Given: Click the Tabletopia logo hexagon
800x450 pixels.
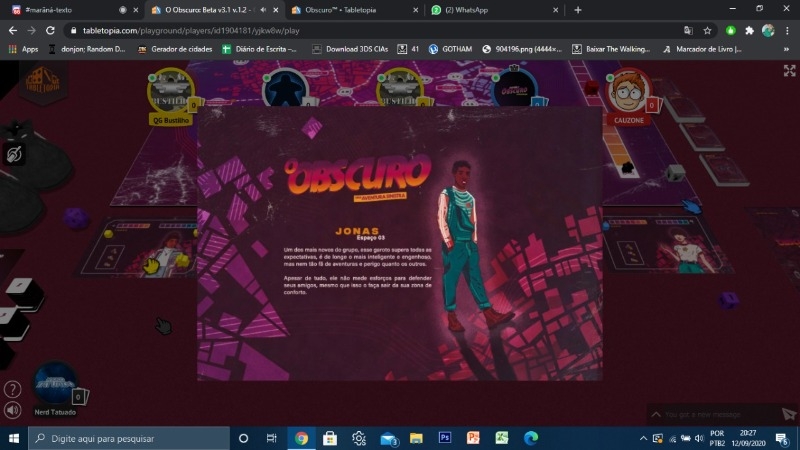Looking at the screenshot, I should pyautogui.click(x=43, y=83).
